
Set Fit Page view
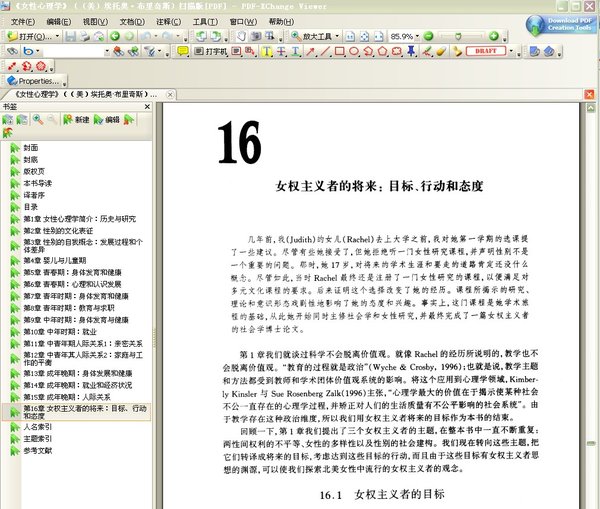click(364, 36)
